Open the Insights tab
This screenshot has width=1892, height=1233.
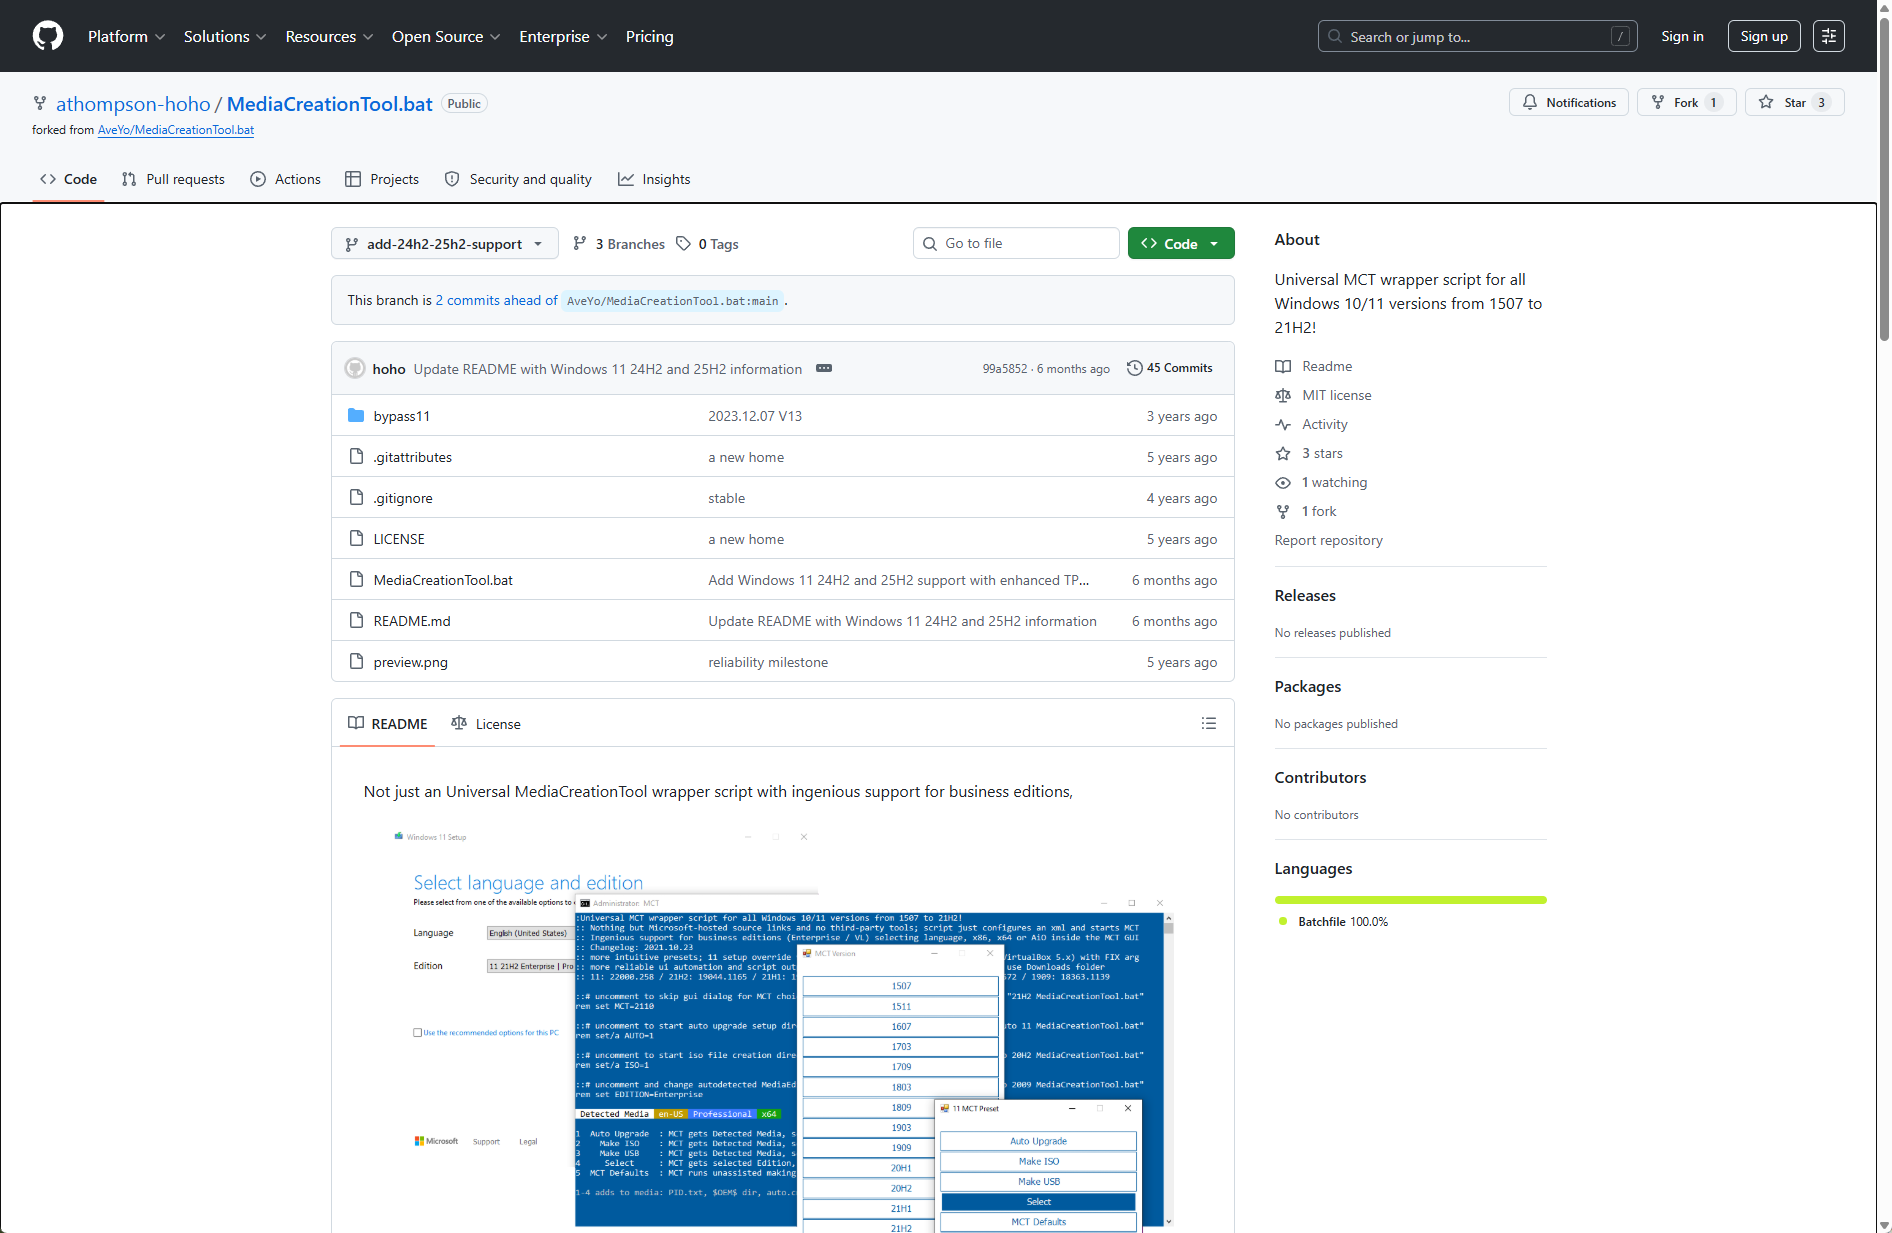(x=654, y=179)
